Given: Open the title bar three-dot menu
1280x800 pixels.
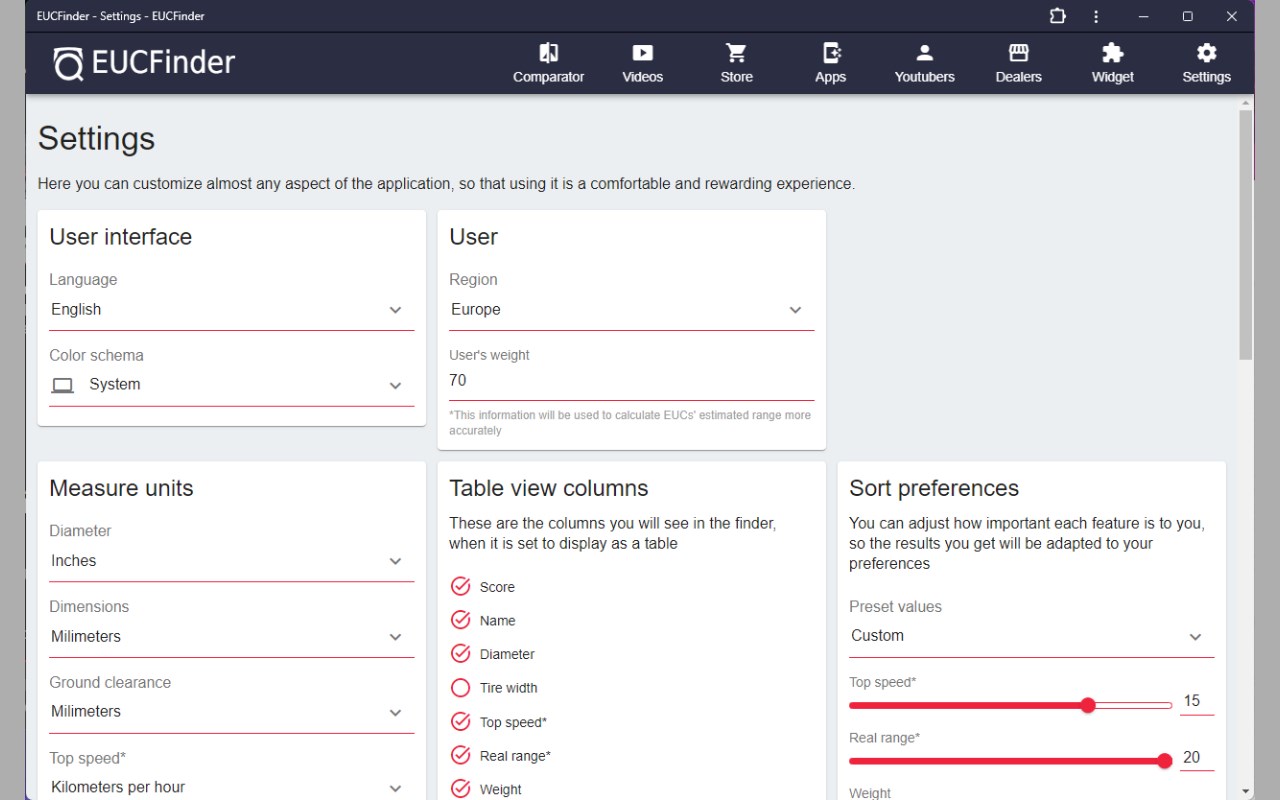Looking at the screenshot, I should [x=1096, y=16].
